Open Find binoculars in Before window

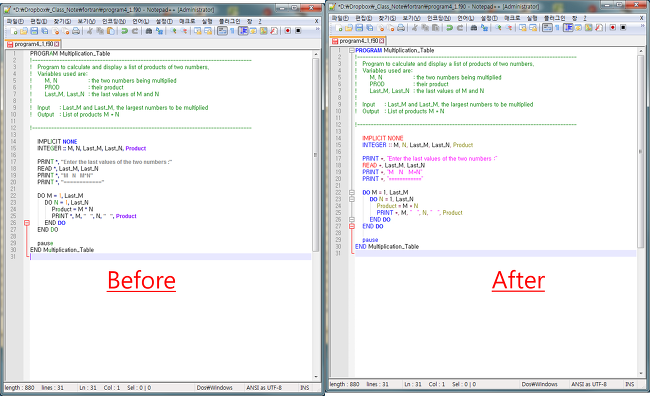[149, 31]
